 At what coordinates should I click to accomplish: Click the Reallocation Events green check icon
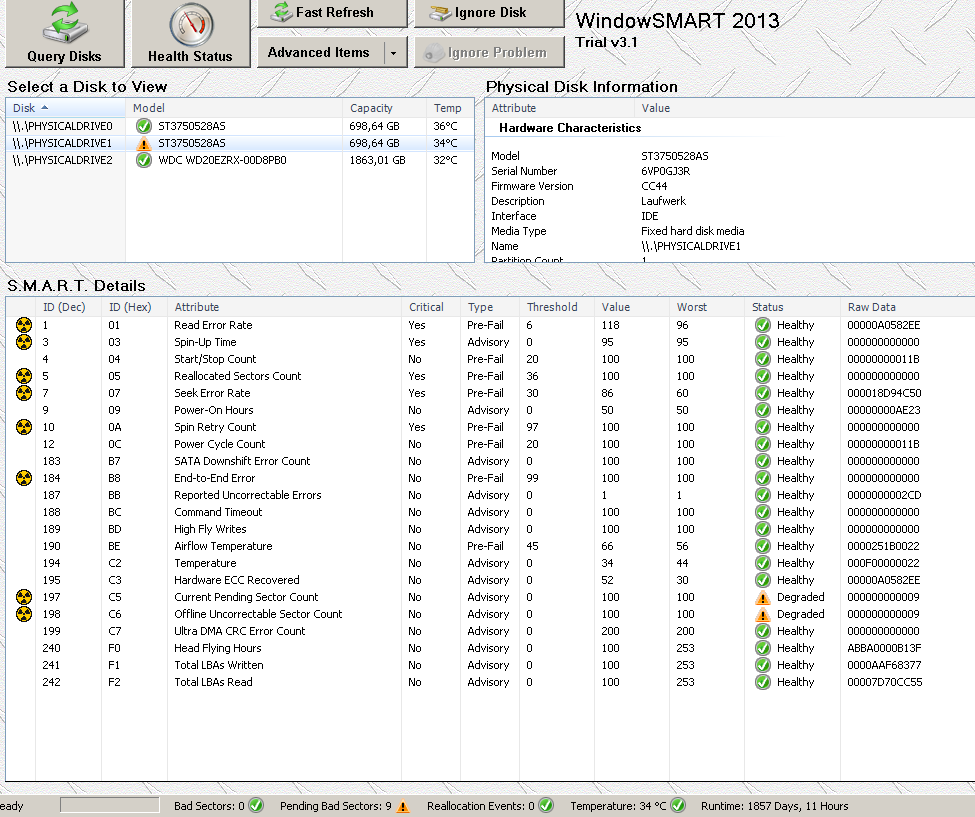point(546,805)
